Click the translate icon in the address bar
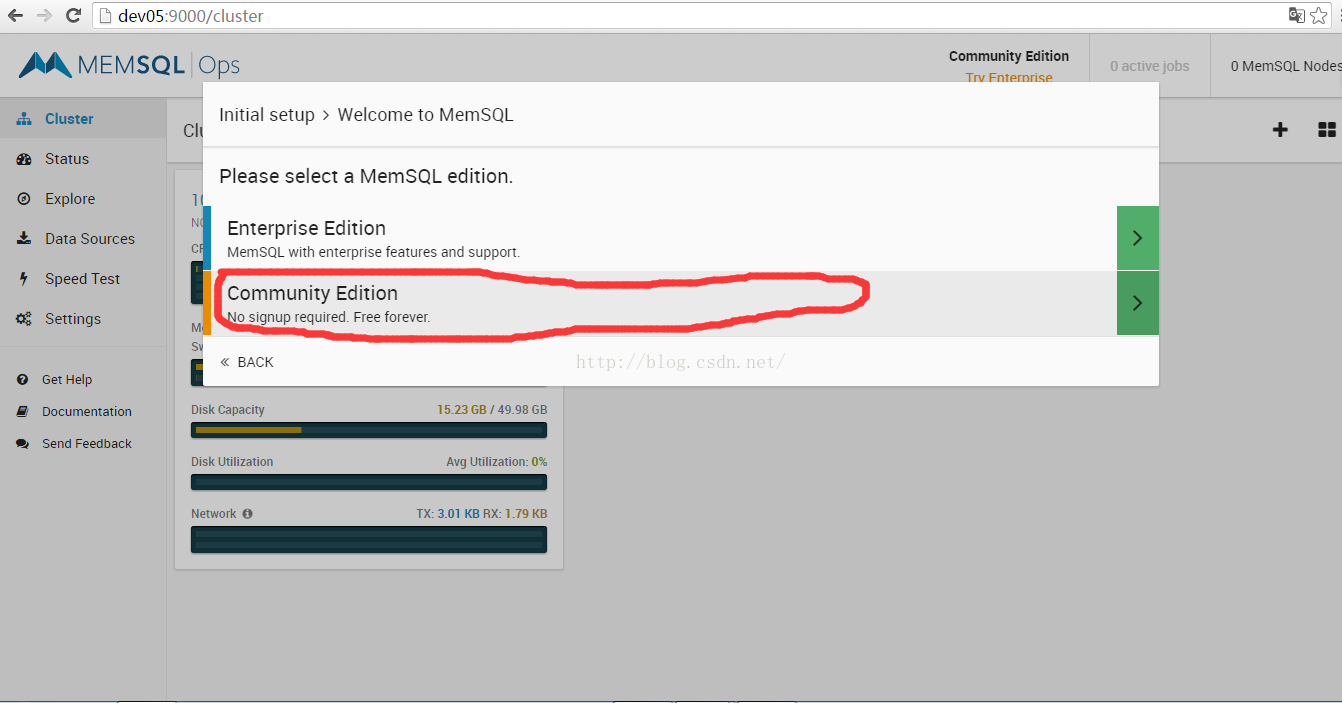Viewport: 1342px width, 703px height. [x=1297, y=16]
